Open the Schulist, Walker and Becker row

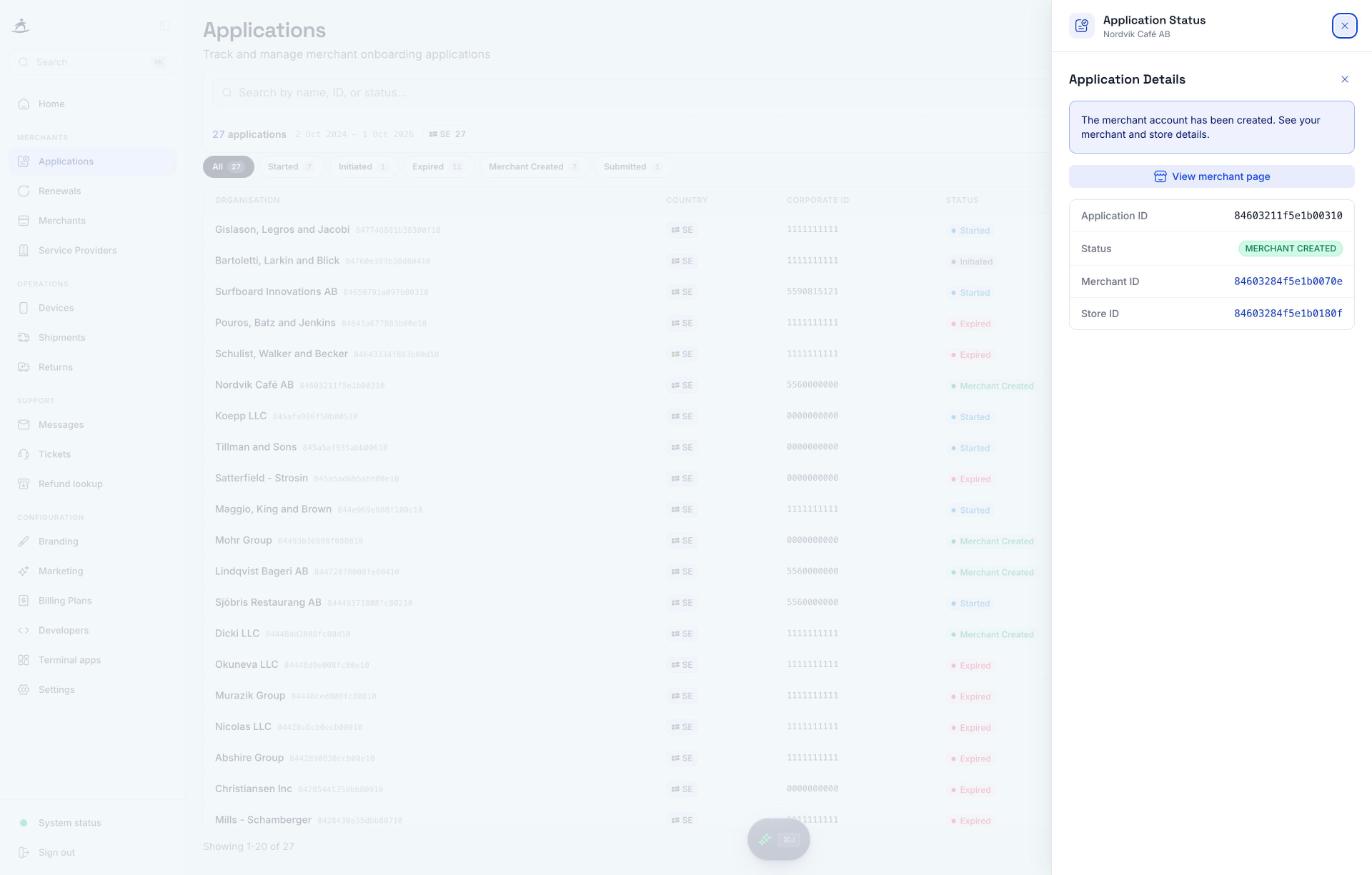coord(627,354)
